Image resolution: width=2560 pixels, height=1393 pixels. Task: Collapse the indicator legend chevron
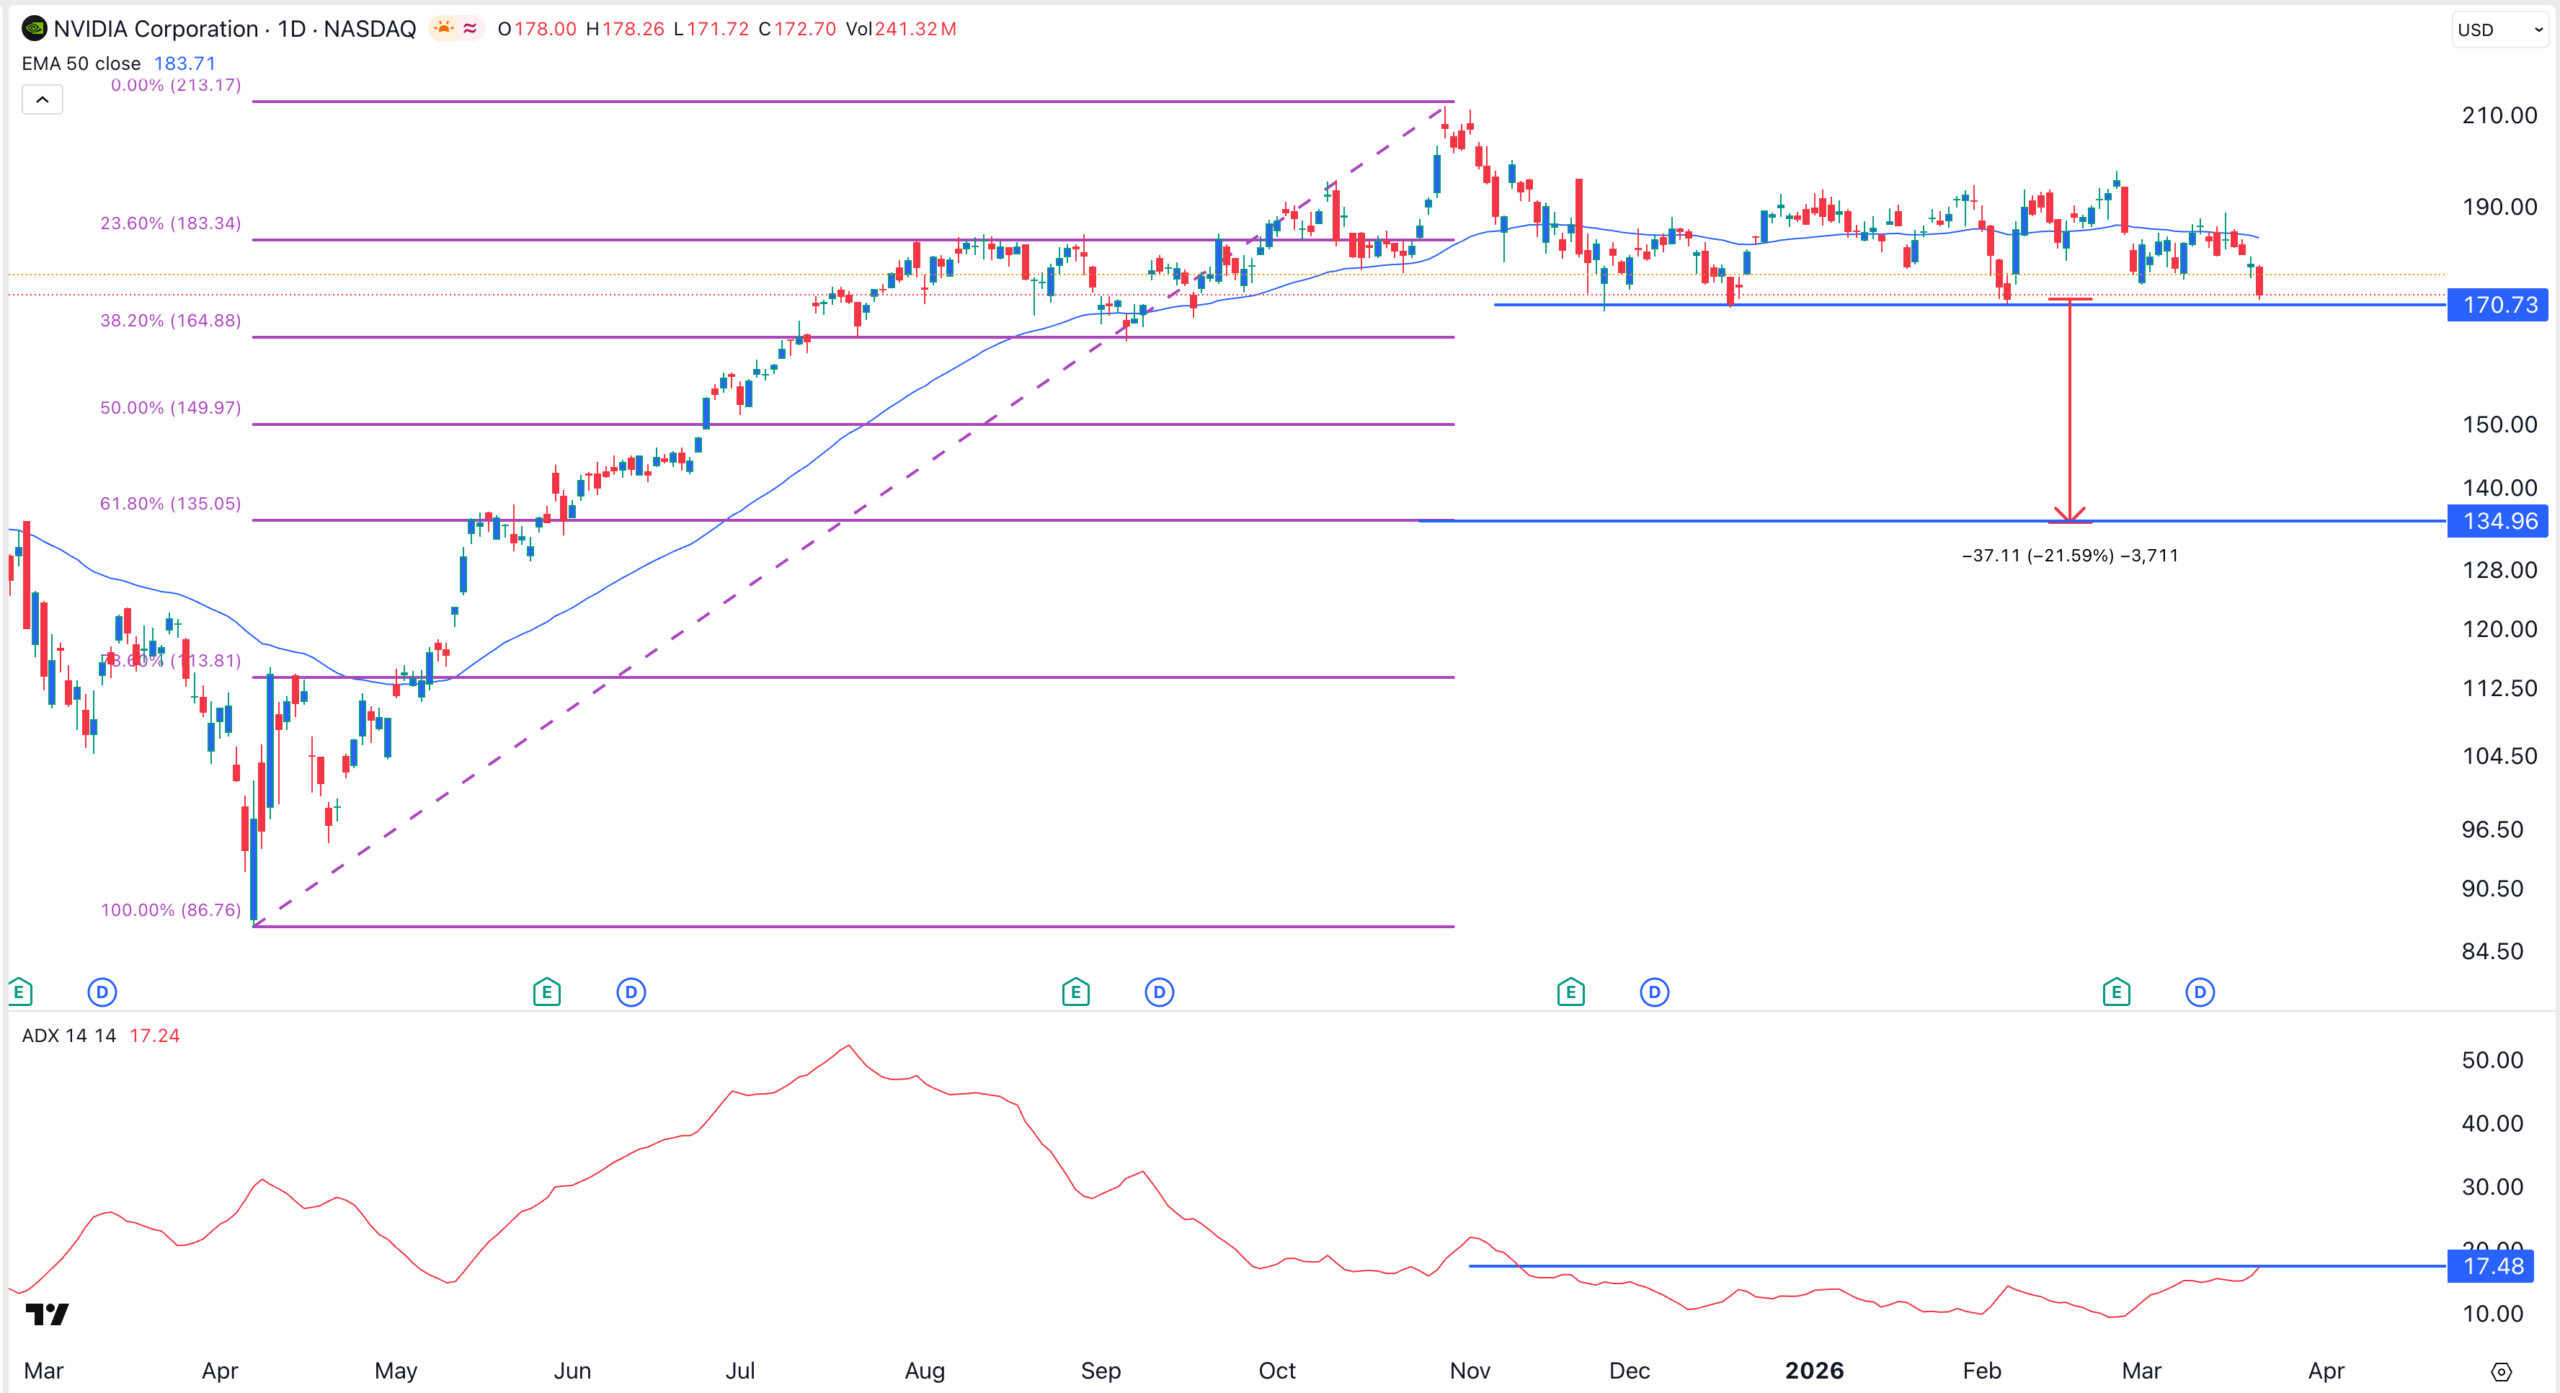(42, 99)
